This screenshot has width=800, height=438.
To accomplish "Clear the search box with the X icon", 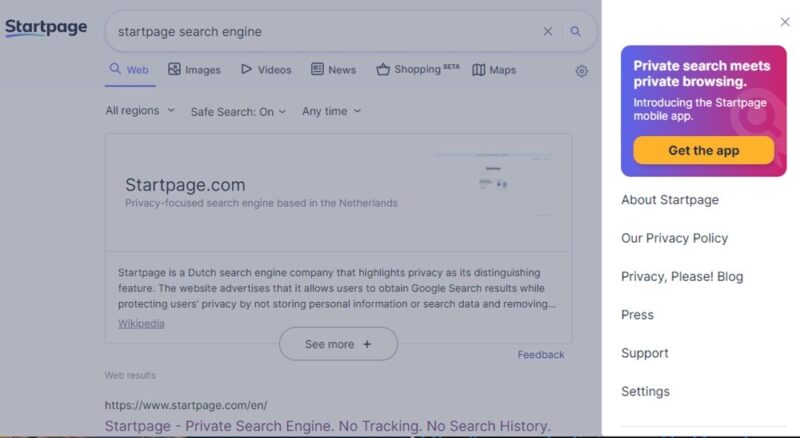I will [547, 32].
